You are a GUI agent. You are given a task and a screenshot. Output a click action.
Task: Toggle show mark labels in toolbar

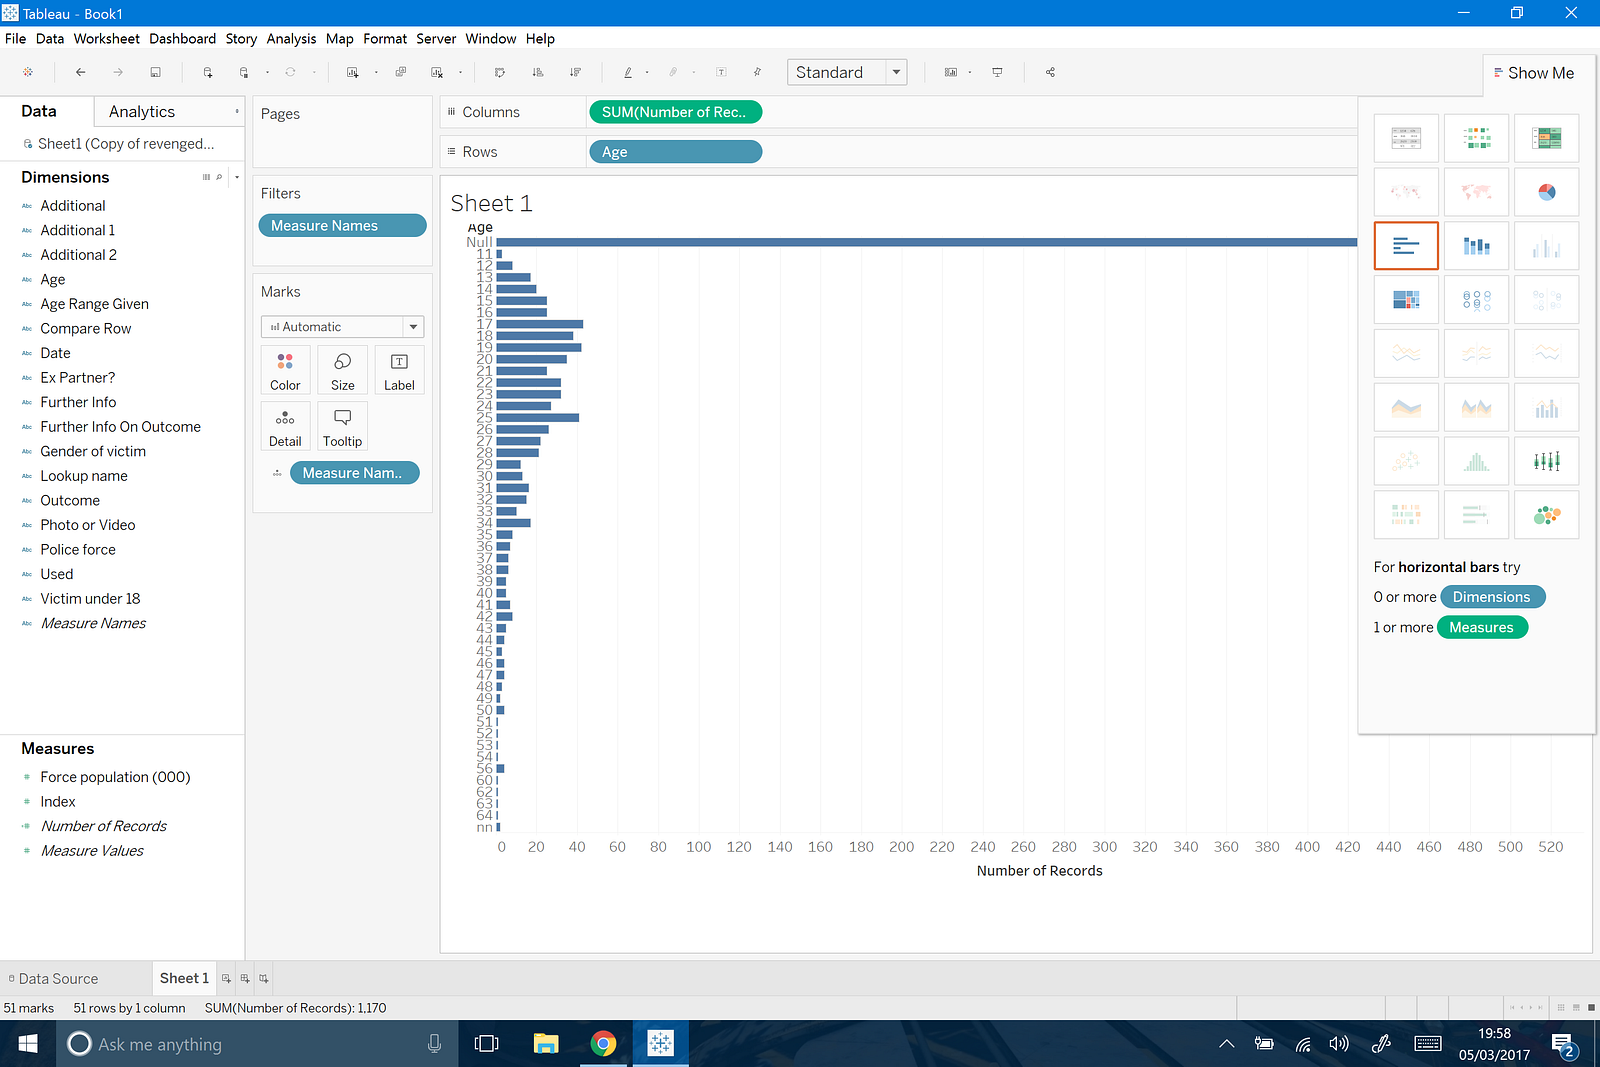[721, 72]
